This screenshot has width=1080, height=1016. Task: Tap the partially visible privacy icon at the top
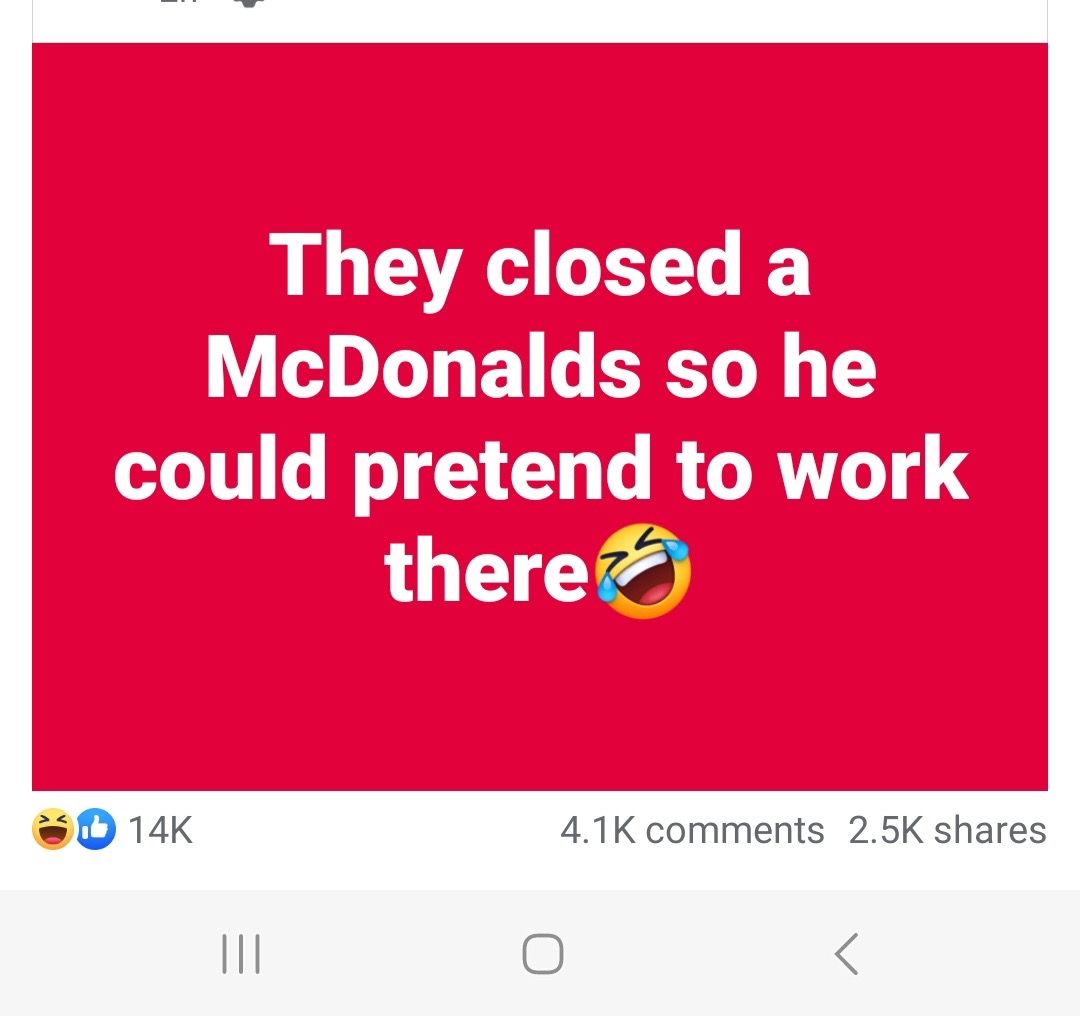pyautogui.click(x=249, y=3)
